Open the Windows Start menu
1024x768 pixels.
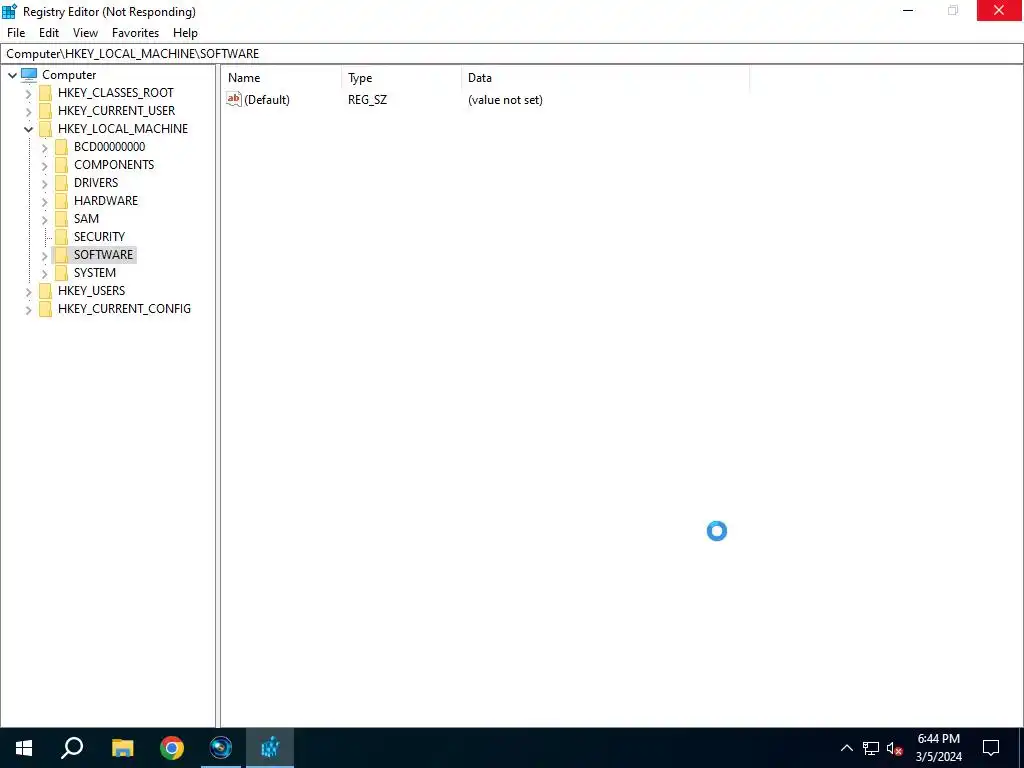24,748
